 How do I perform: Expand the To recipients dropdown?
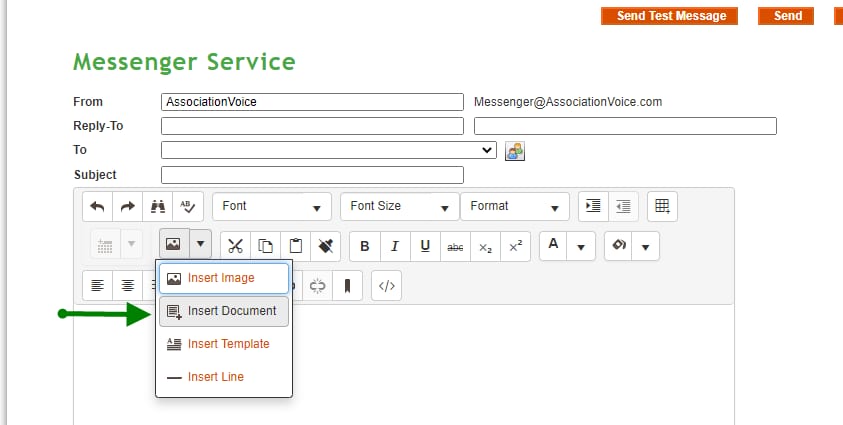[x=328, y=150]
